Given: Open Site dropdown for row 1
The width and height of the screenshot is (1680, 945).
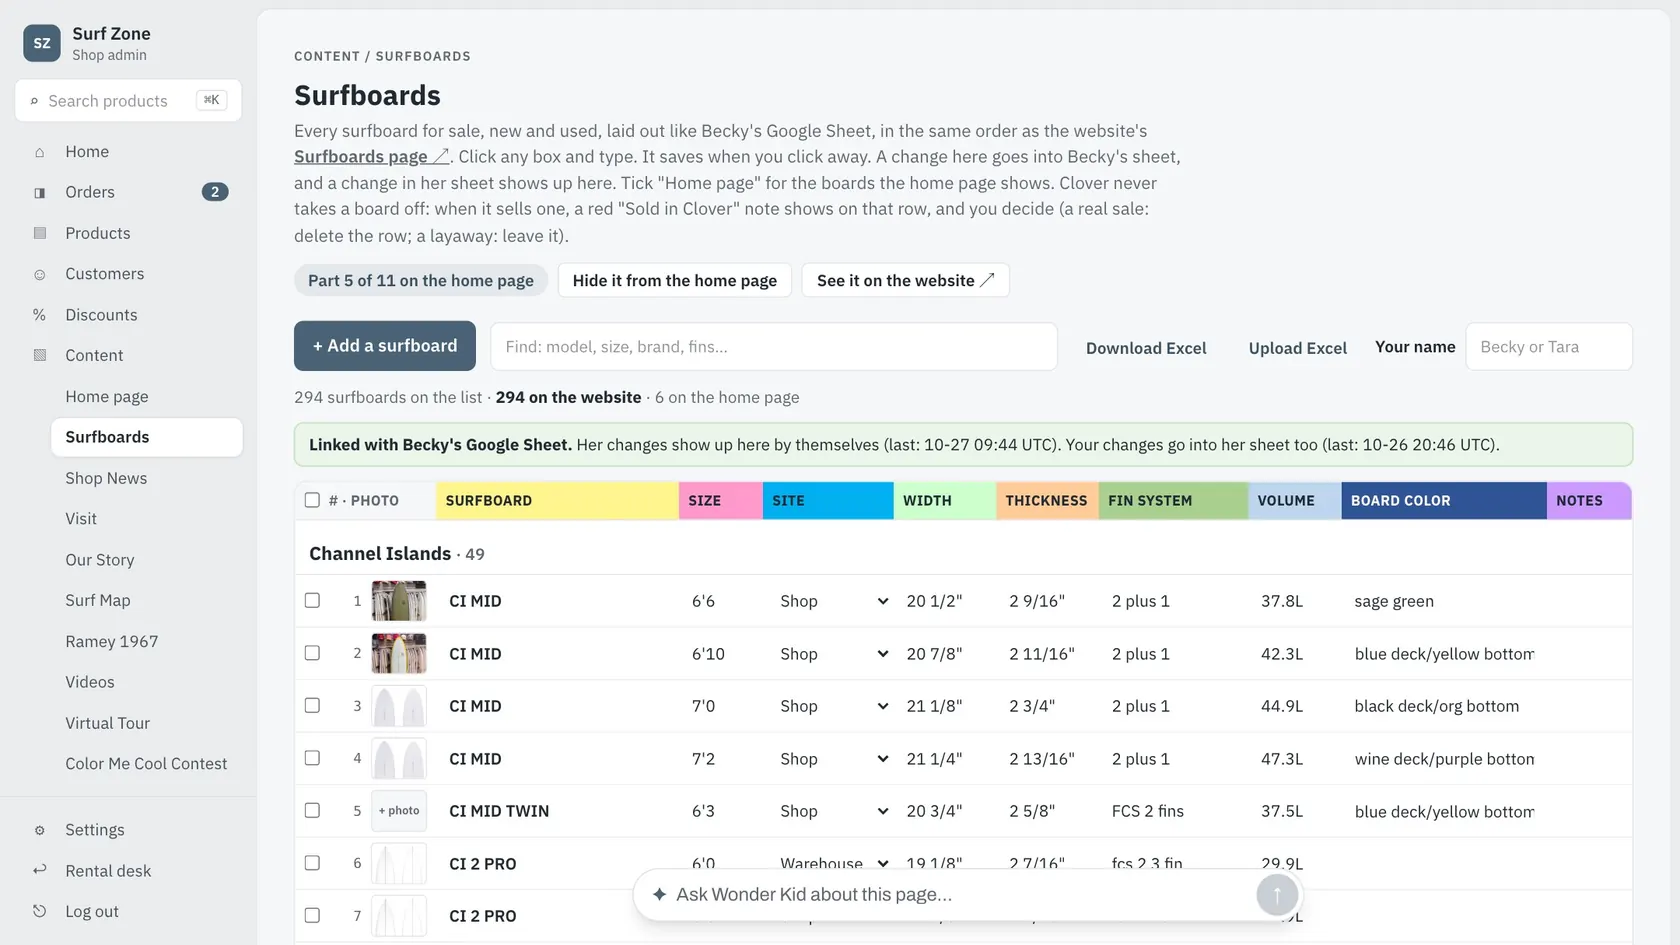Looking at the screenshot, I should point(833,601).
